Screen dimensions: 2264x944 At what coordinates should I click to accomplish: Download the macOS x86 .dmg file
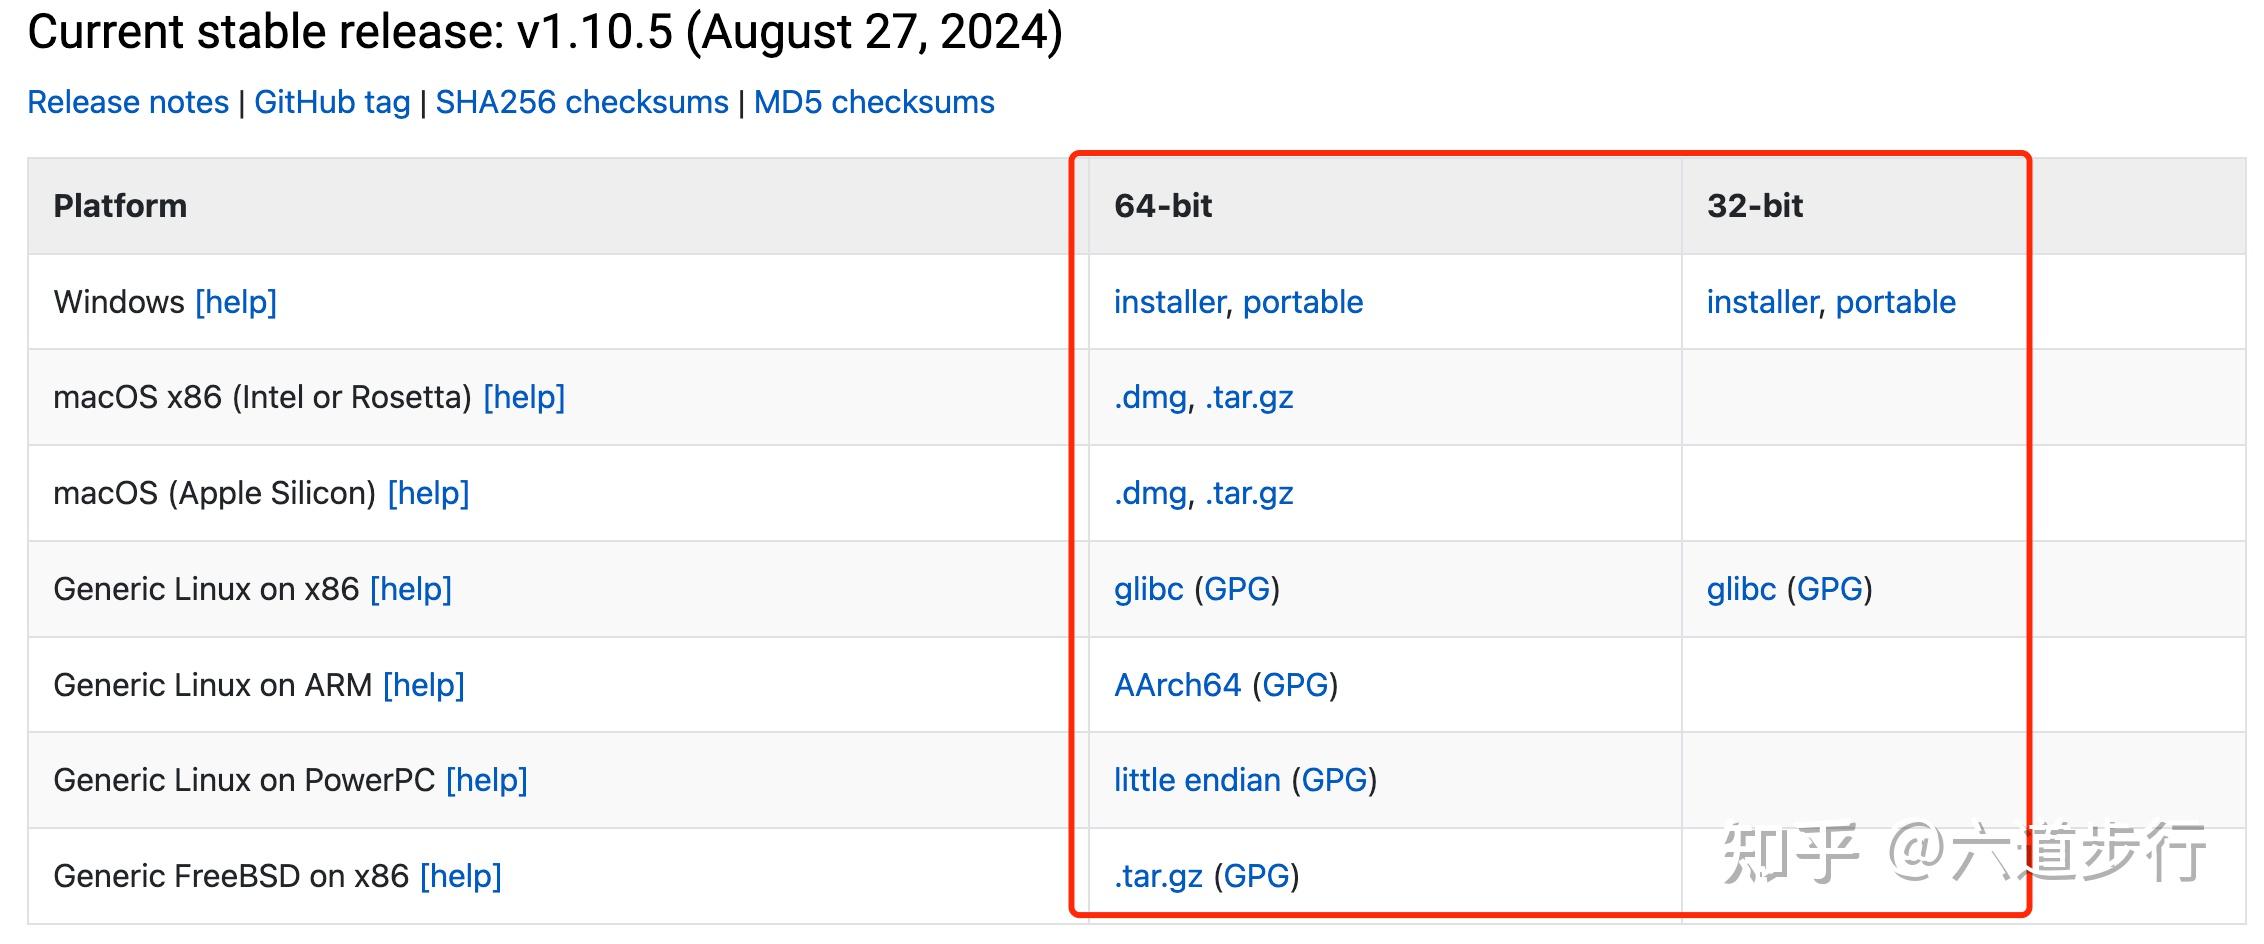(x=1150, y=398)
